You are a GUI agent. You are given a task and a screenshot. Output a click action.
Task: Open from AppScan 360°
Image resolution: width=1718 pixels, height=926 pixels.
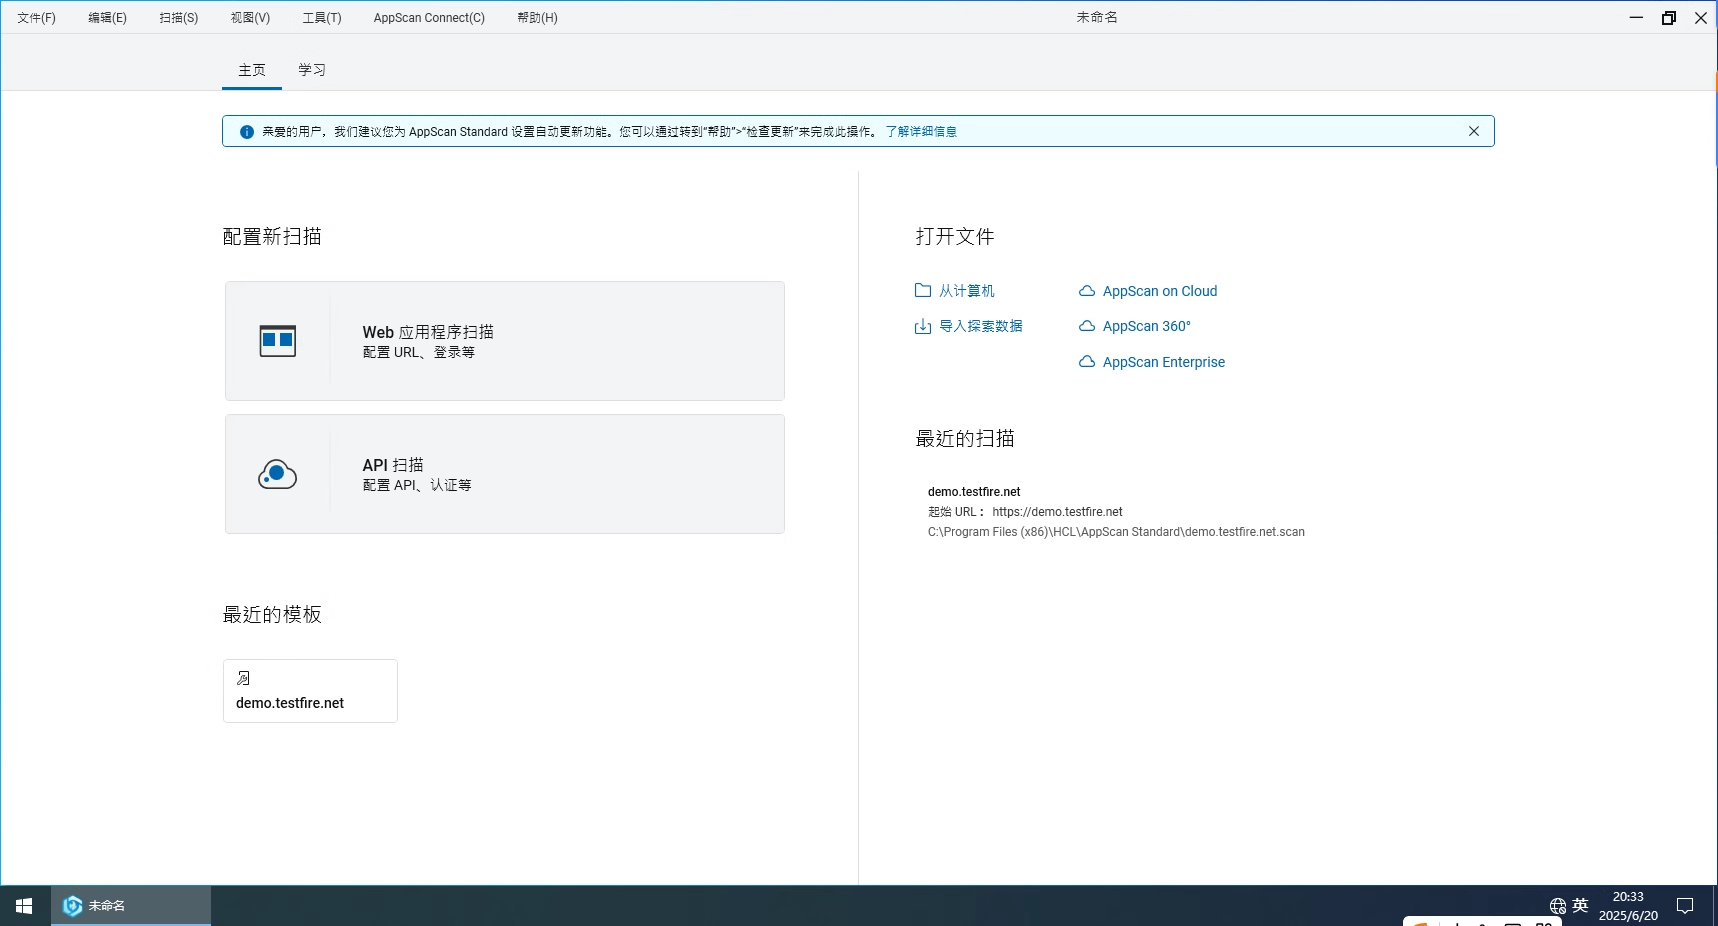coord(1147,326)
